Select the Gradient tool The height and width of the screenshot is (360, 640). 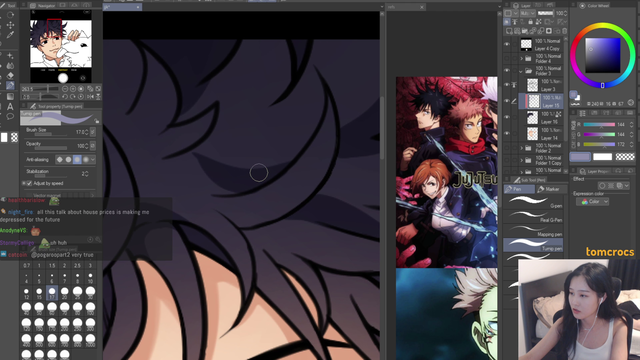pos(10,96)
